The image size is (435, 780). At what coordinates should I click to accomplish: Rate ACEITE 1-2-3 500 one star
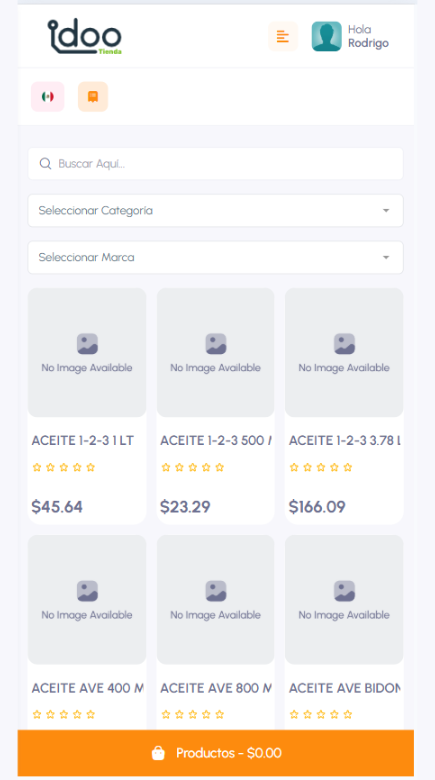[x=166, y=467]
